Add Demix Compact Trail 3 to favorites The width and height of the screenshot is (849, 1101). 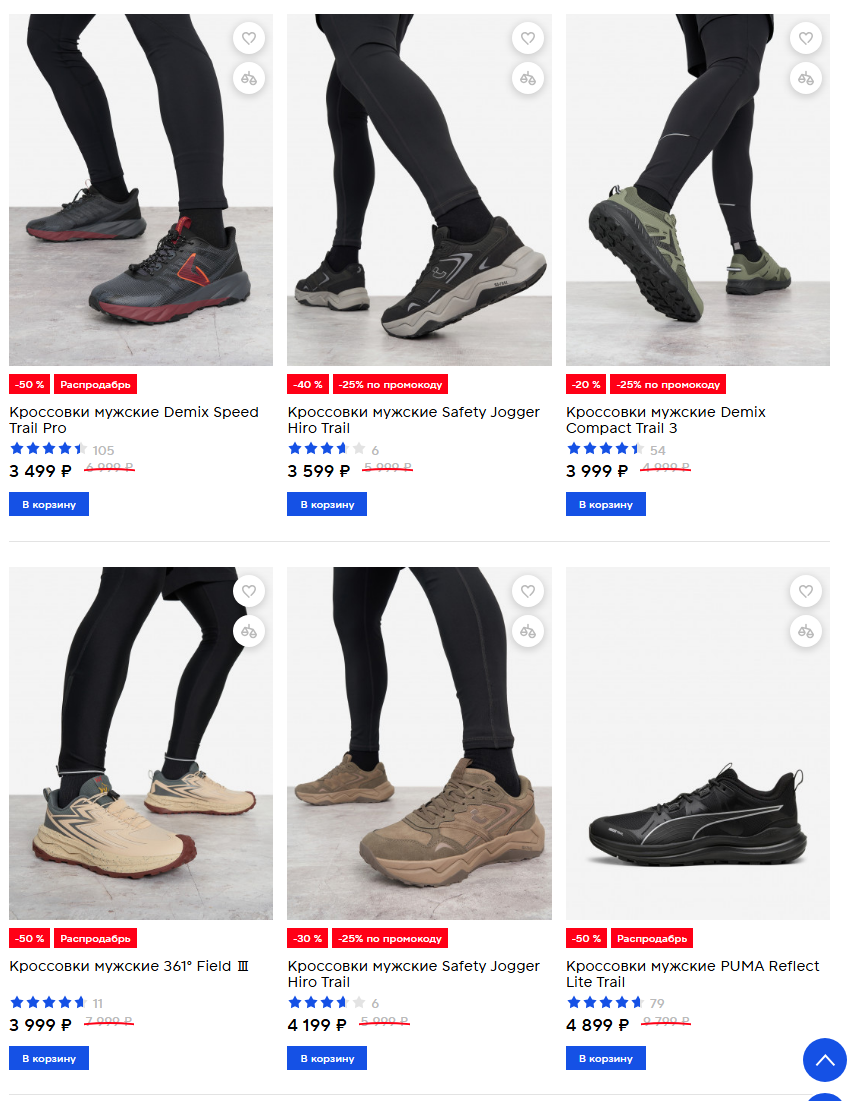(805, 38)
